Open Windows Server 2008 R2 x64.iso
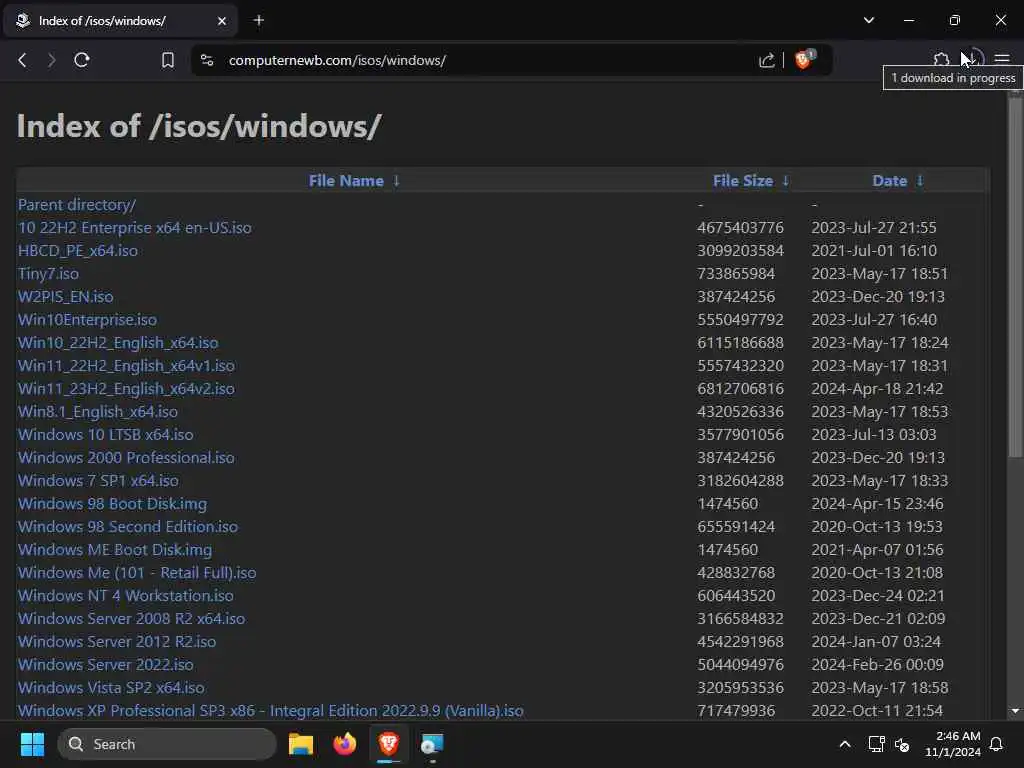The width and height of the screenshot is (1024, 768). point(132,618)
